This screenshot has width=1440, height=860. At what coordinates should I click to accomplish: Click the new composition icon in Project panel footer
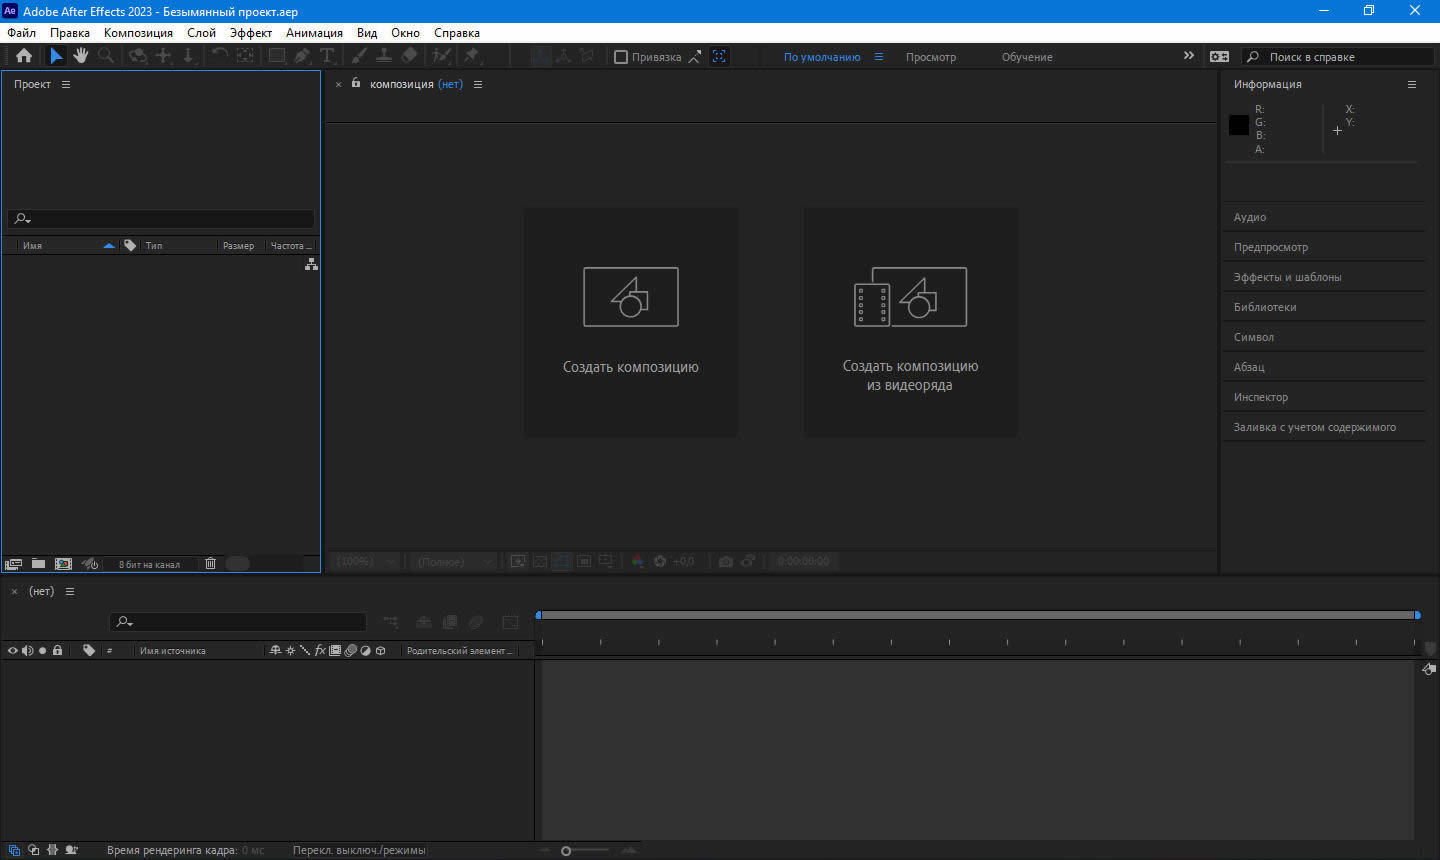(x=63, y=564)
